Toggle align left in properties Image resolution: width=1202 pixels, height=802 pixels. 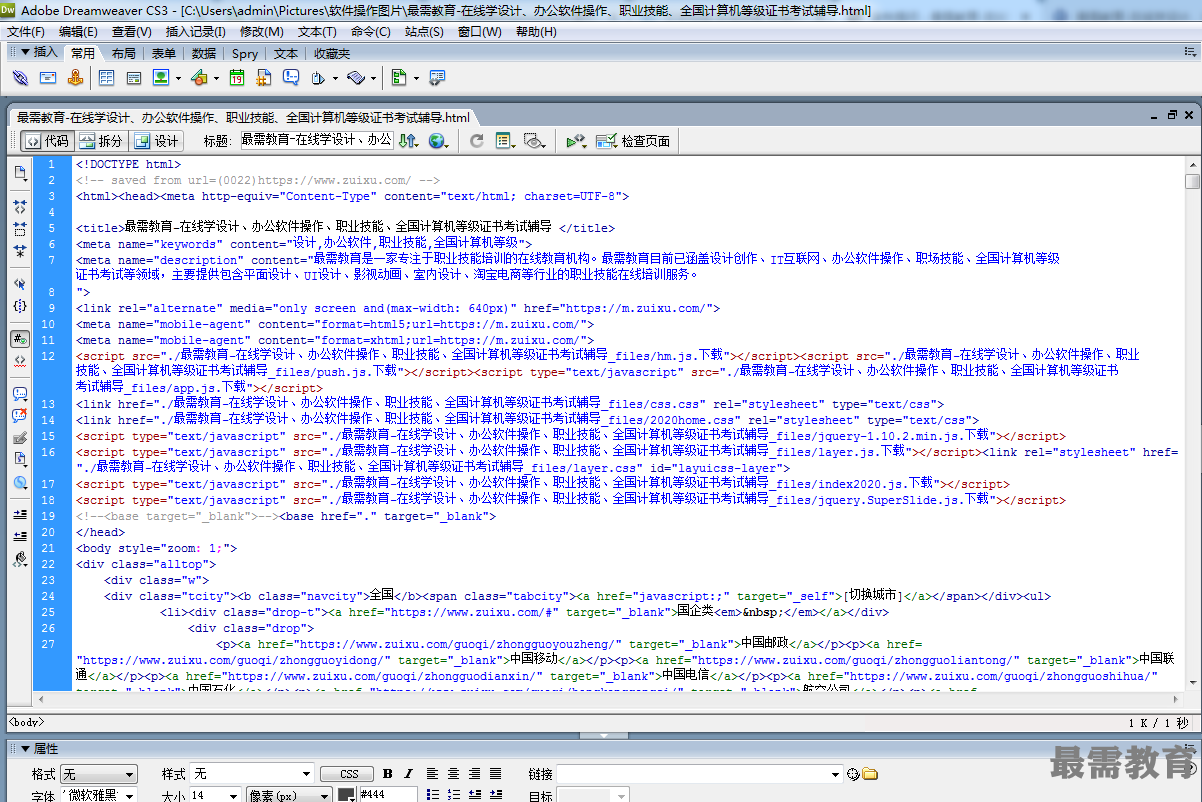(x=432, y=774)
